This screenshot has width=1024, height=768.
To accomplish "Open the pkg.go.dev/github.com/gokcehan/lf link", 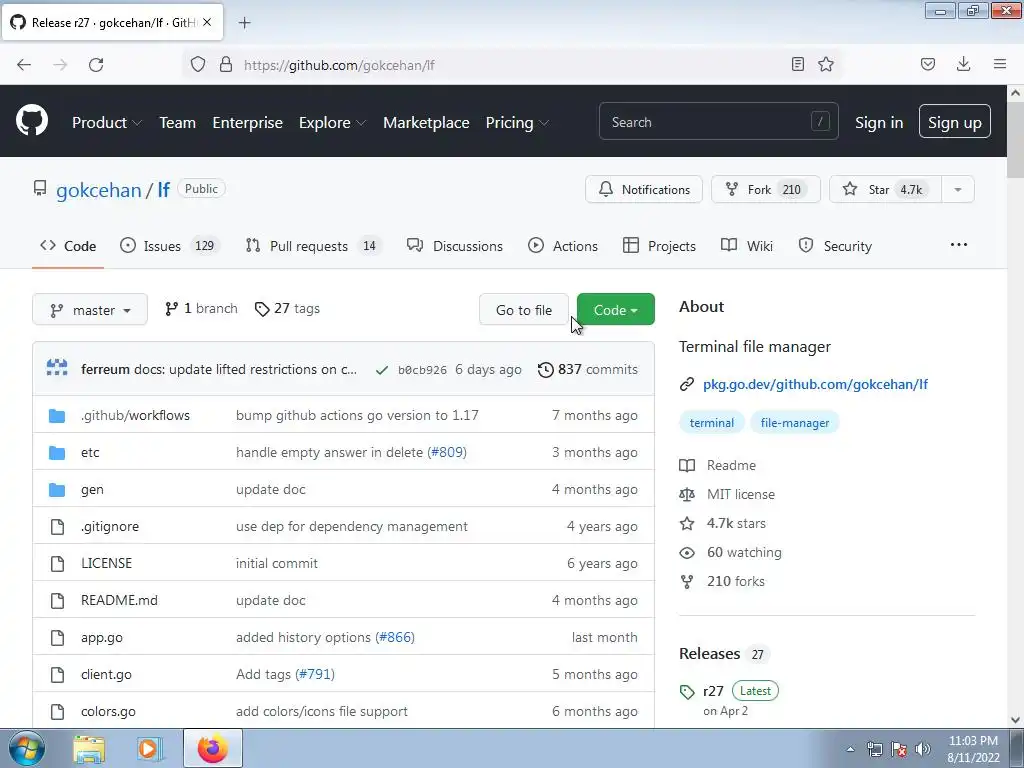I will 815,385.
